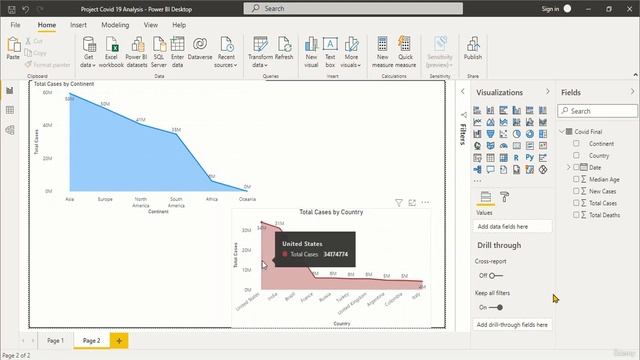Click the Excel workbook data source
Viewport: 640px width, 360px height.
point(111,52)
